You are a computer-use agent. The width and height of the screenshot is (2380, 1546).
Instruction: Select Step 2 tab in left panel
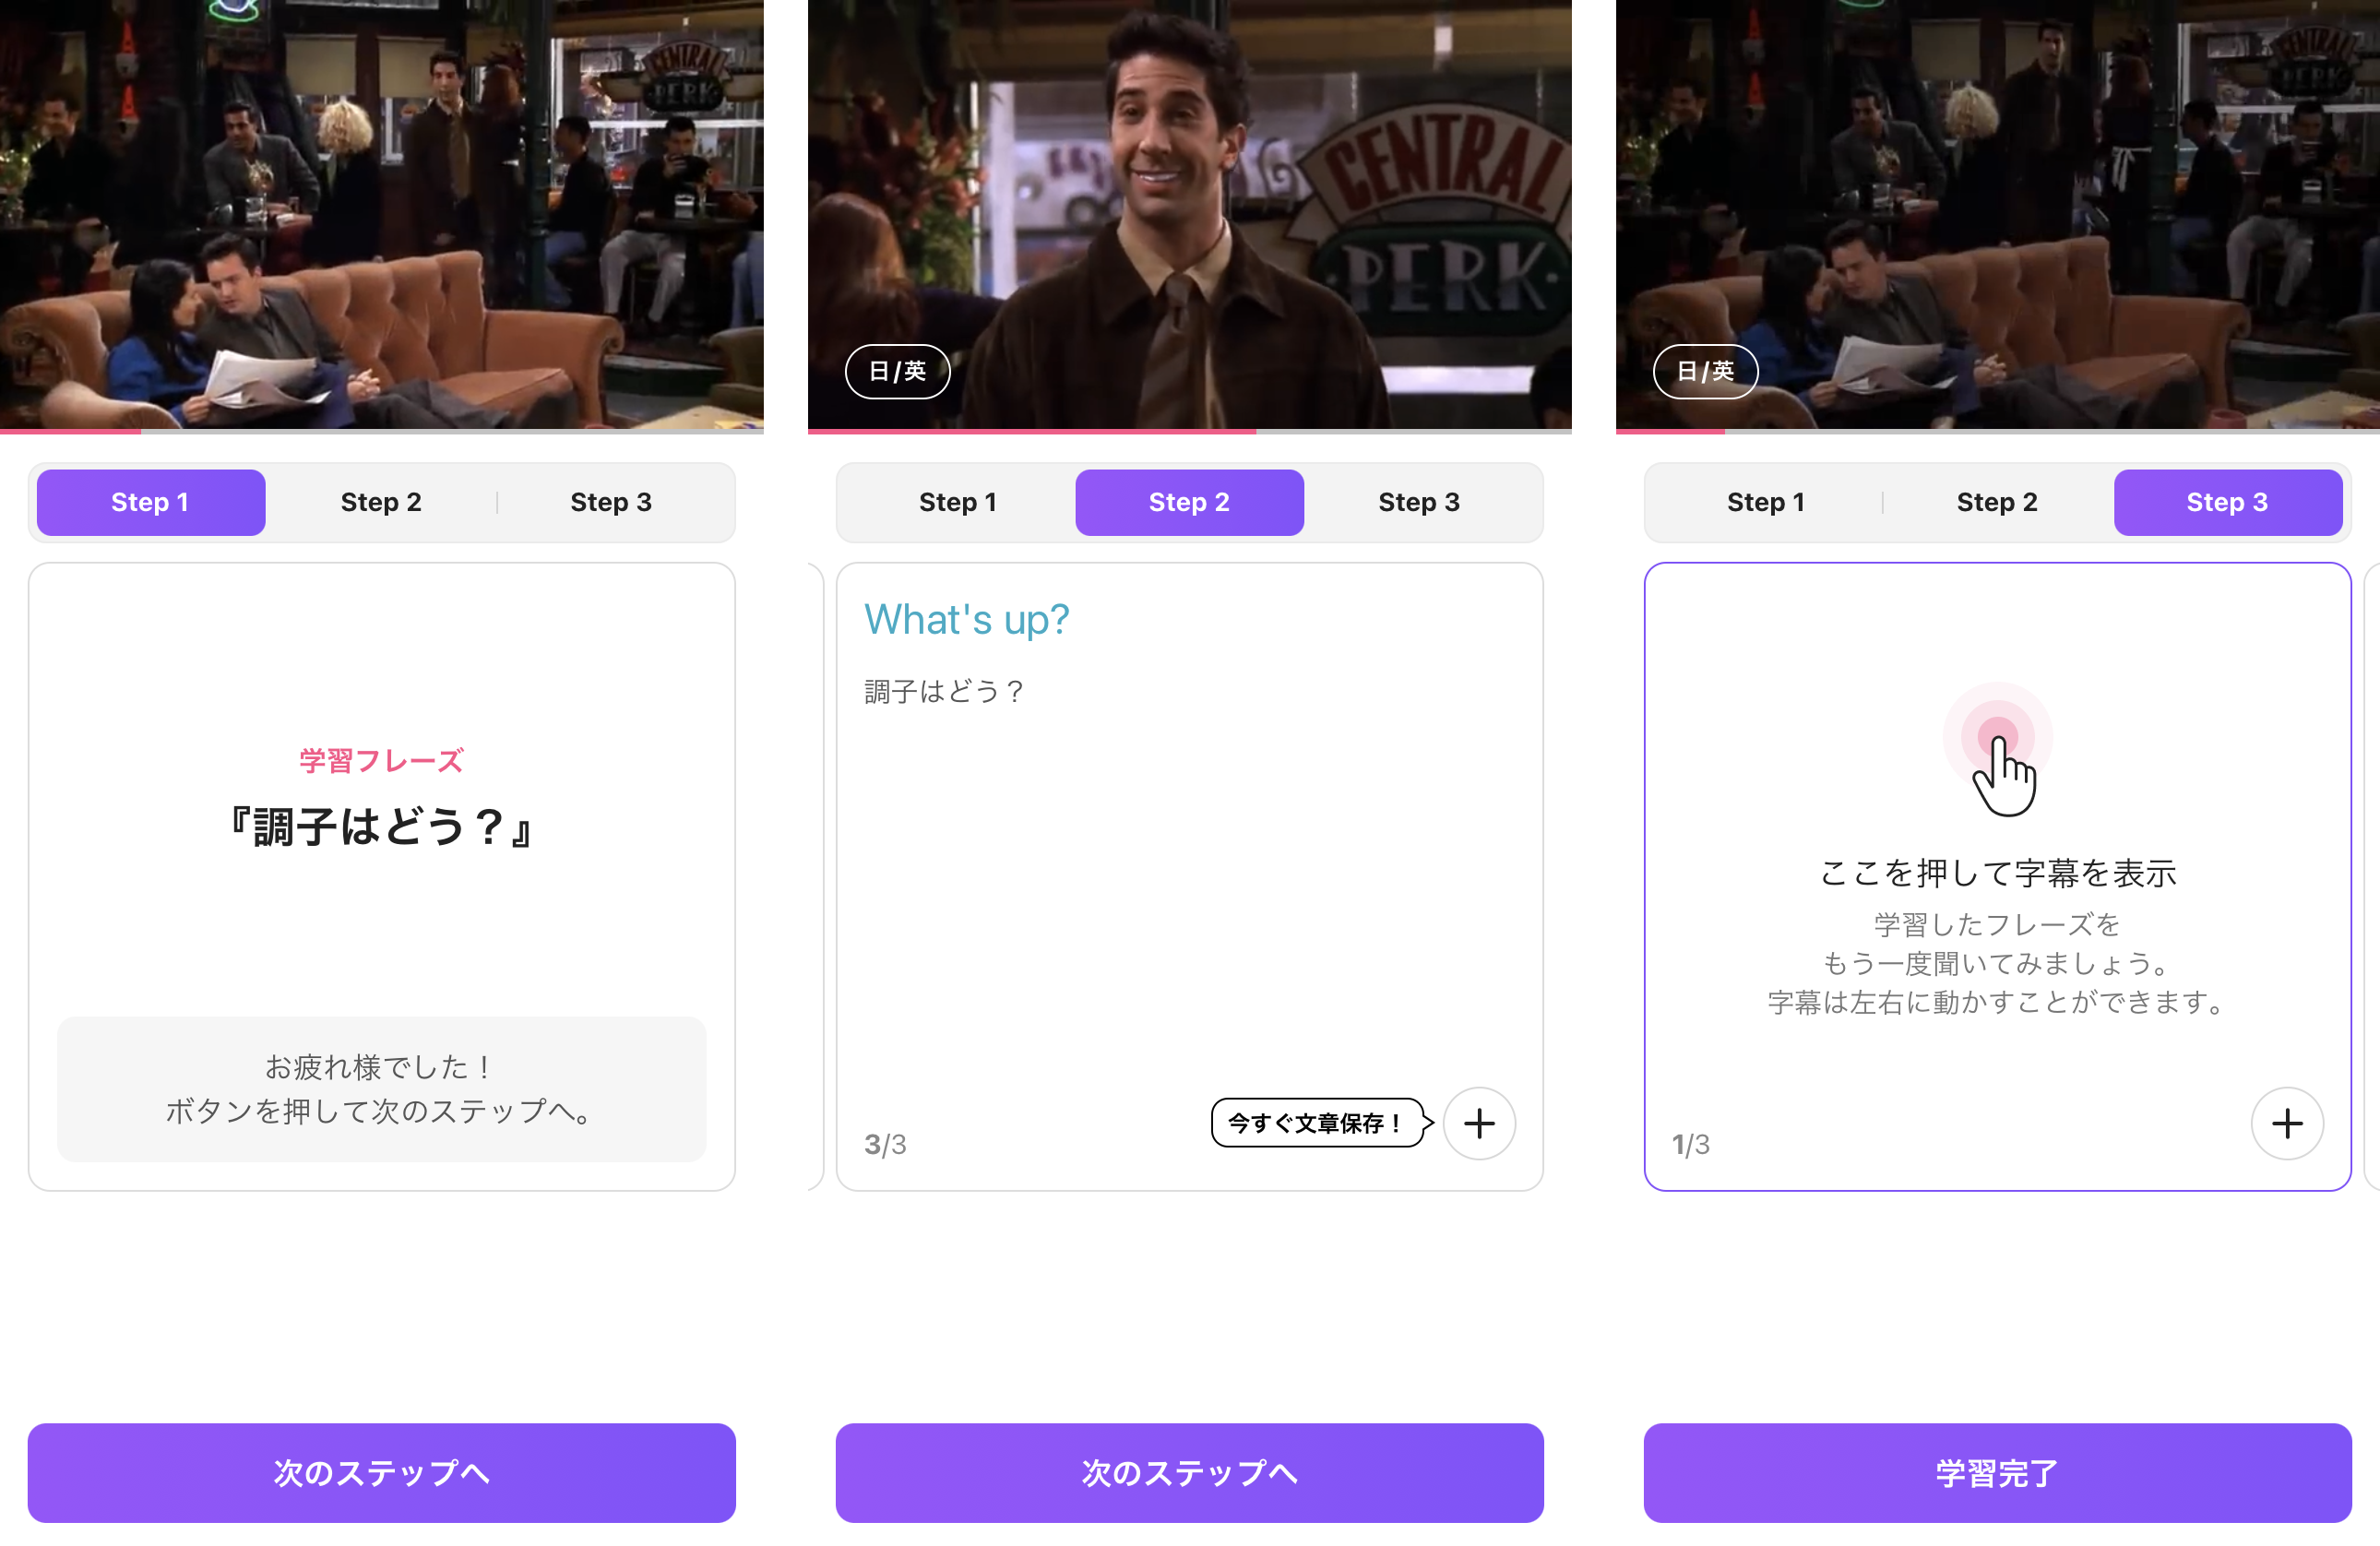381,502
